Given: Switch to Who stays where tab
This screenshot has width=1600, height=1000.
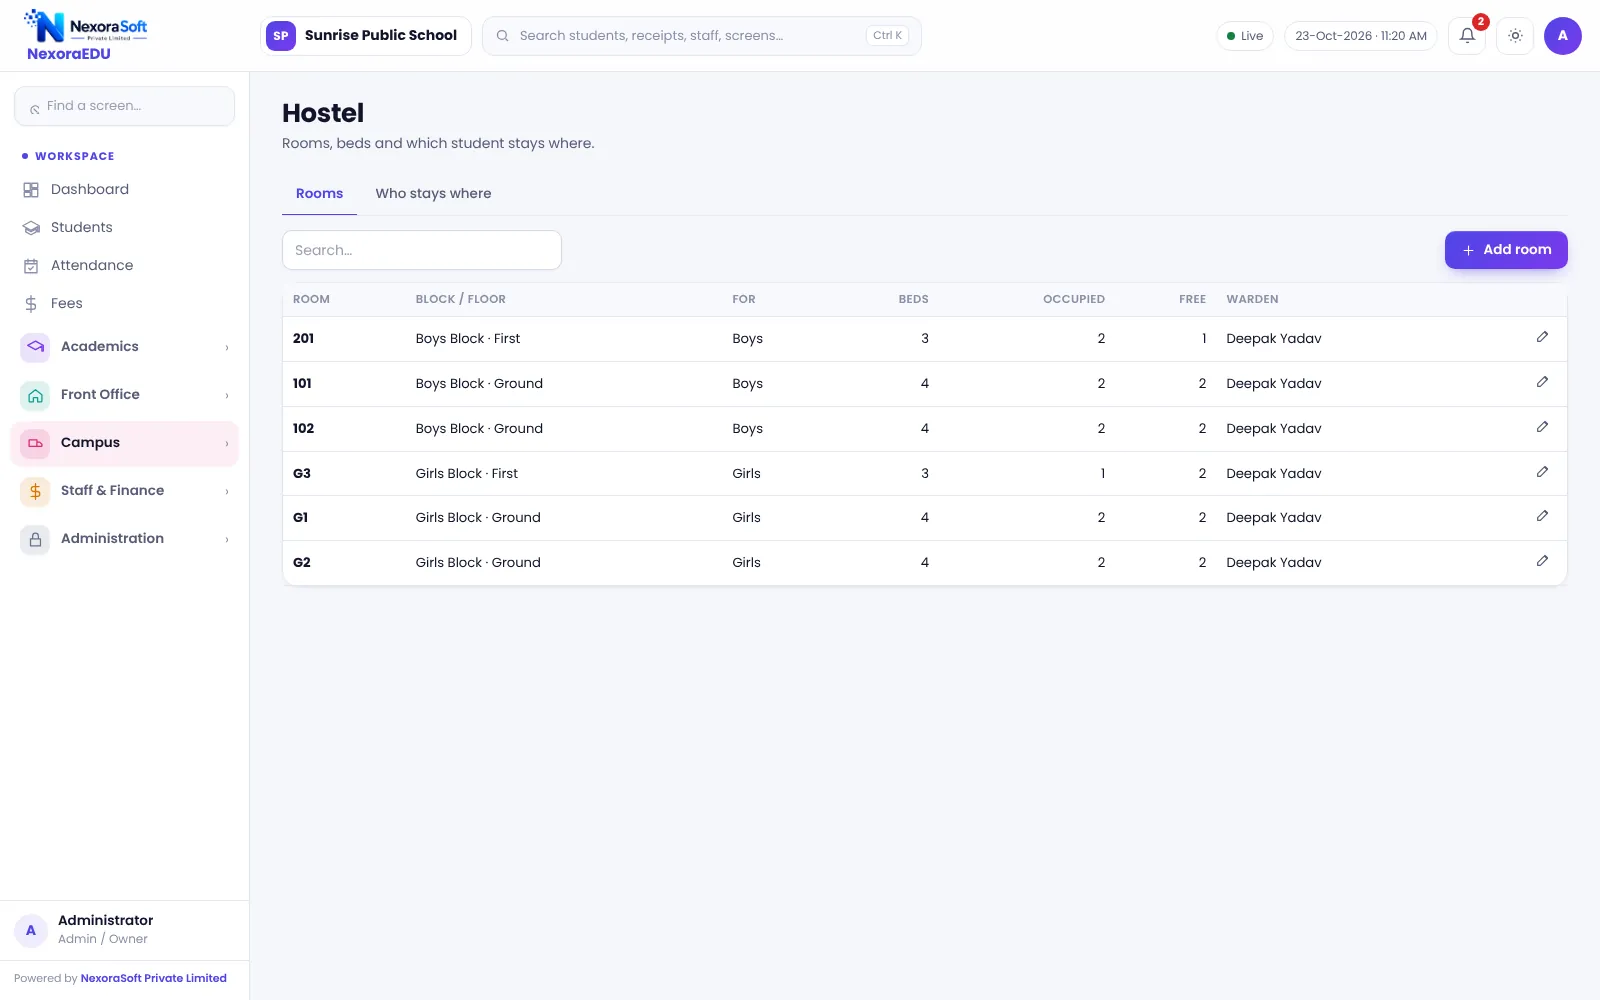Looking at the screenshot, I should click(x=433, y=194).
